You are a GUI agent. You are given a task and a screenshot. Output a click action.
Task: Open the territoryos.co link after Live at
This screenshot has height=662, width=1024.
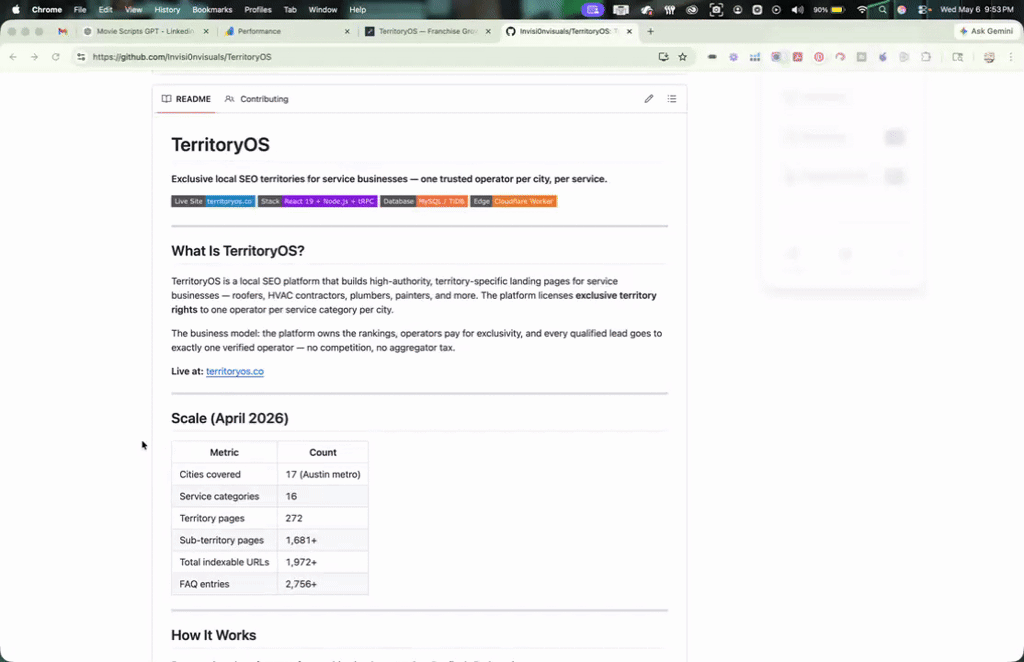click(x=235, y=371)
